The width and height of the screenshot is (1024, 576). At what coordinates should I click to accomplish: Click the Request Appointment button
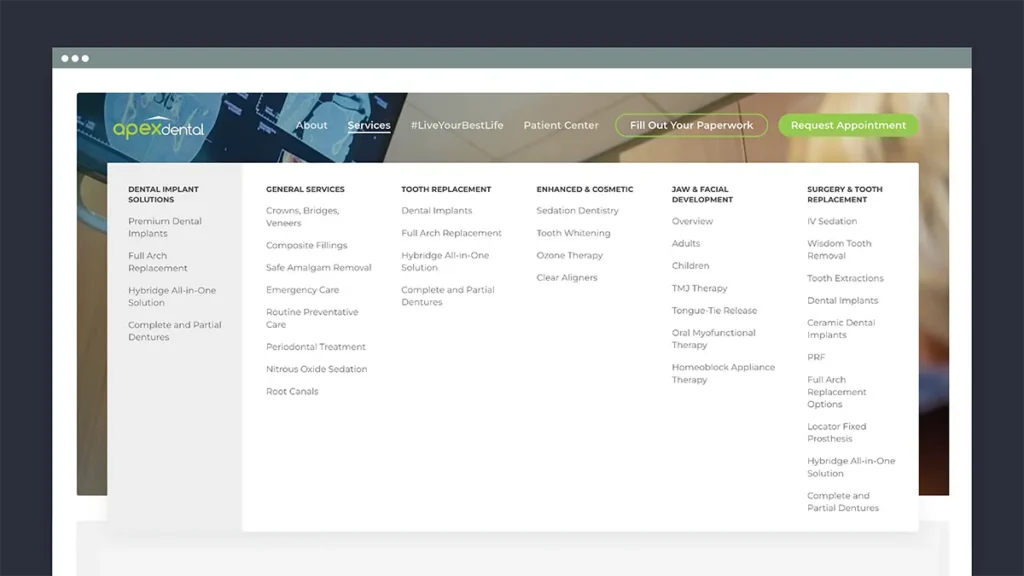[x=848, y=125]
